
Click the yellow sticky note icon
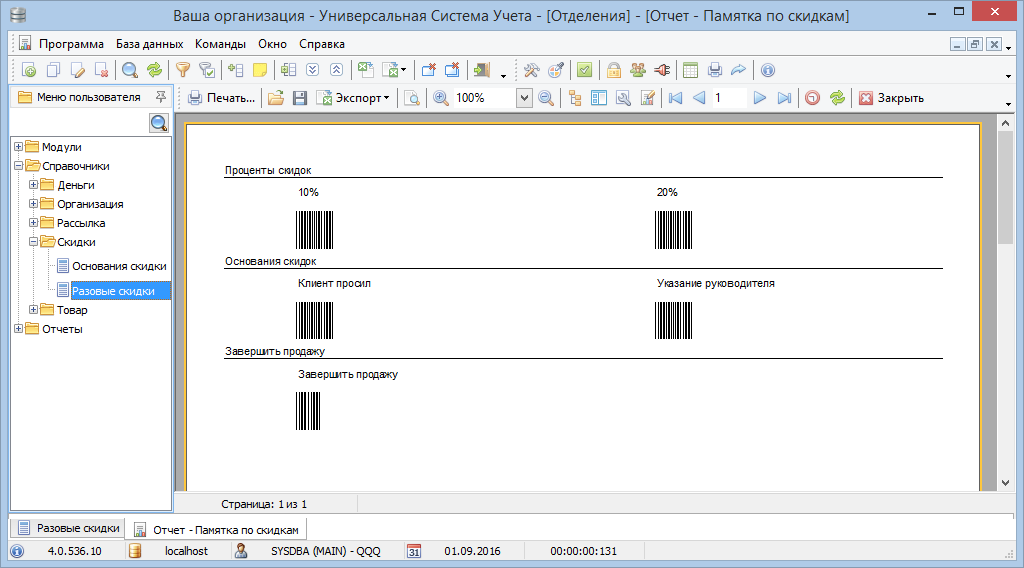click(x=260, y=70)
